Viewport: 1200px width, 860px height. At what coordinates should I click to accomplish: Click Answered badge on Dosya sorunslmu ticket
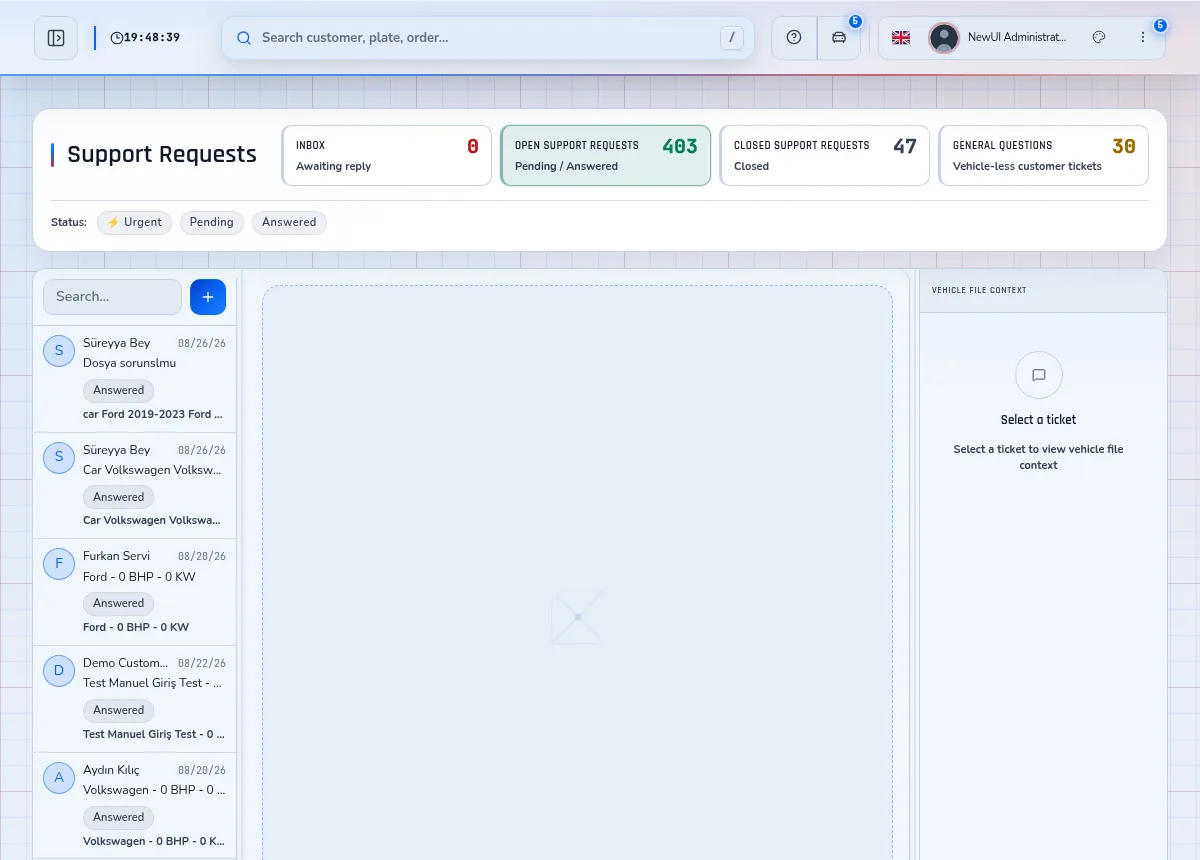point(119,390)
